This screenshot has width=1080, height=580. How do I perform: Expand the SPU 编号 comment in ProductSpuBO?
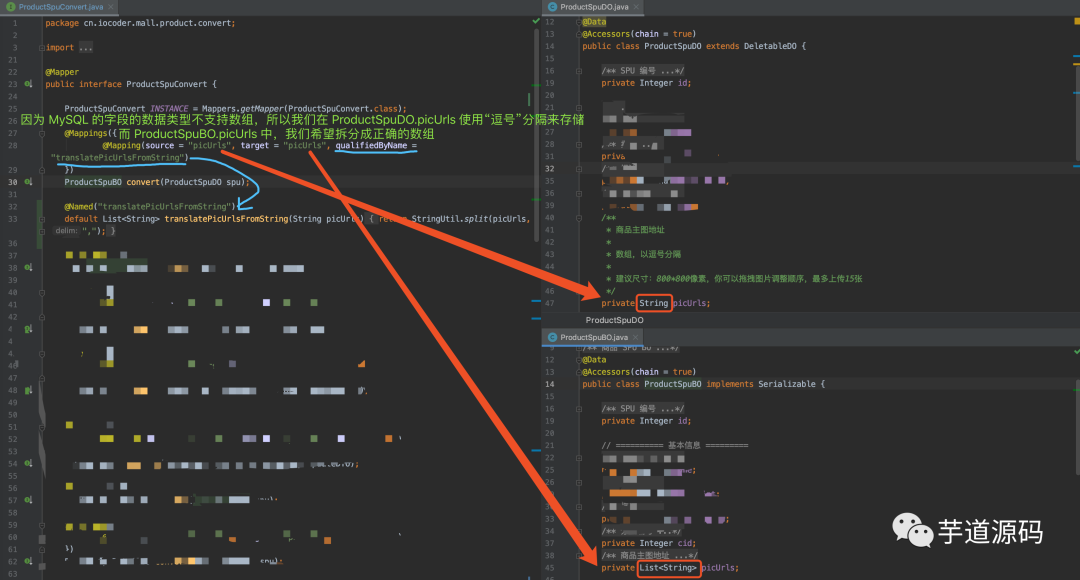tap(579, 409)
